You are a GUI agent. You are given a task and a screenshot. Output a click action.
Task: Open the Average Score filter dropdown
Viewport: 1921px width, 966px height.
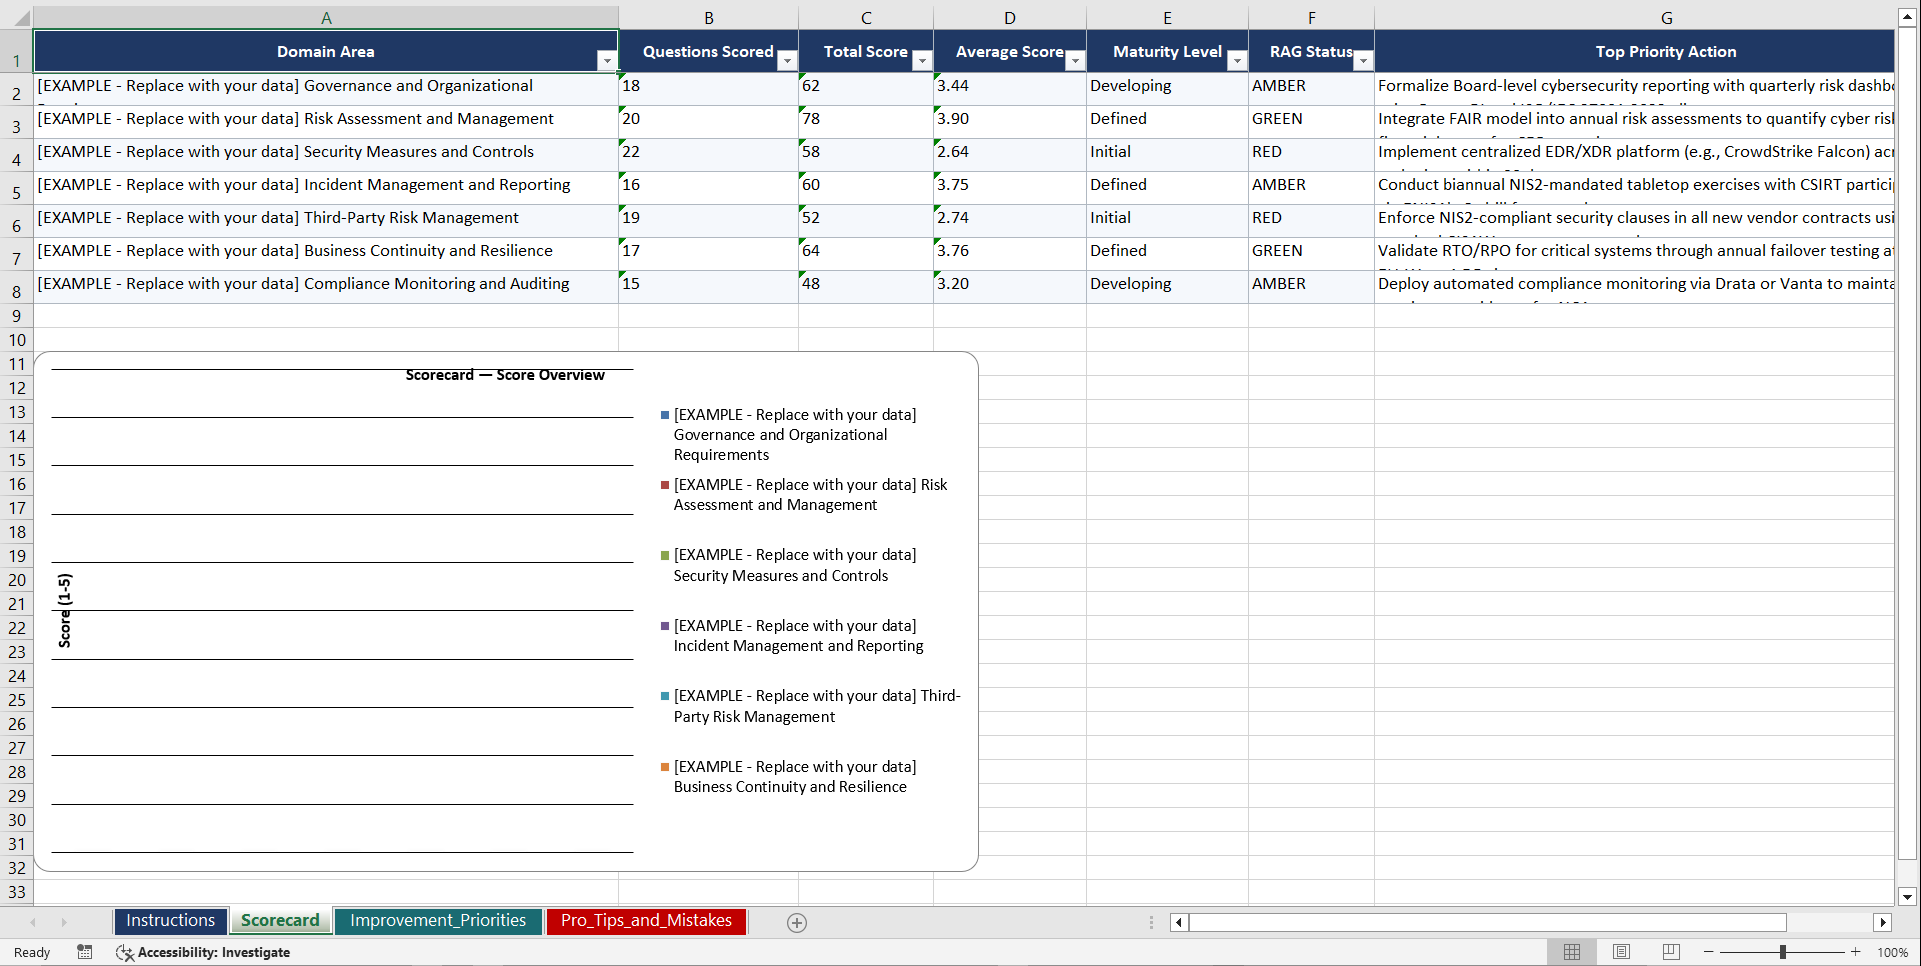point(1075,61)
